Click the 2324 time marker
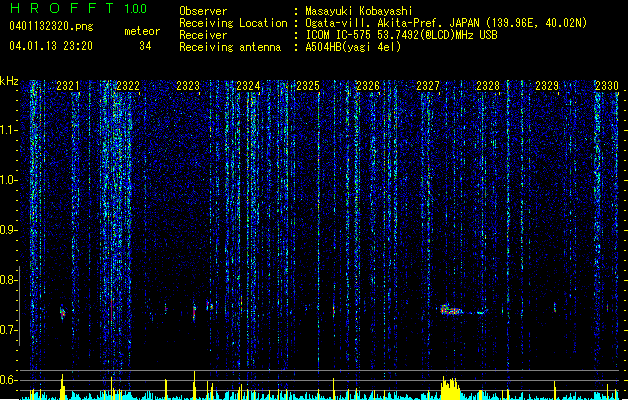Image resolution: width=629 pixels, height=400 pixels. coord(248,85)
